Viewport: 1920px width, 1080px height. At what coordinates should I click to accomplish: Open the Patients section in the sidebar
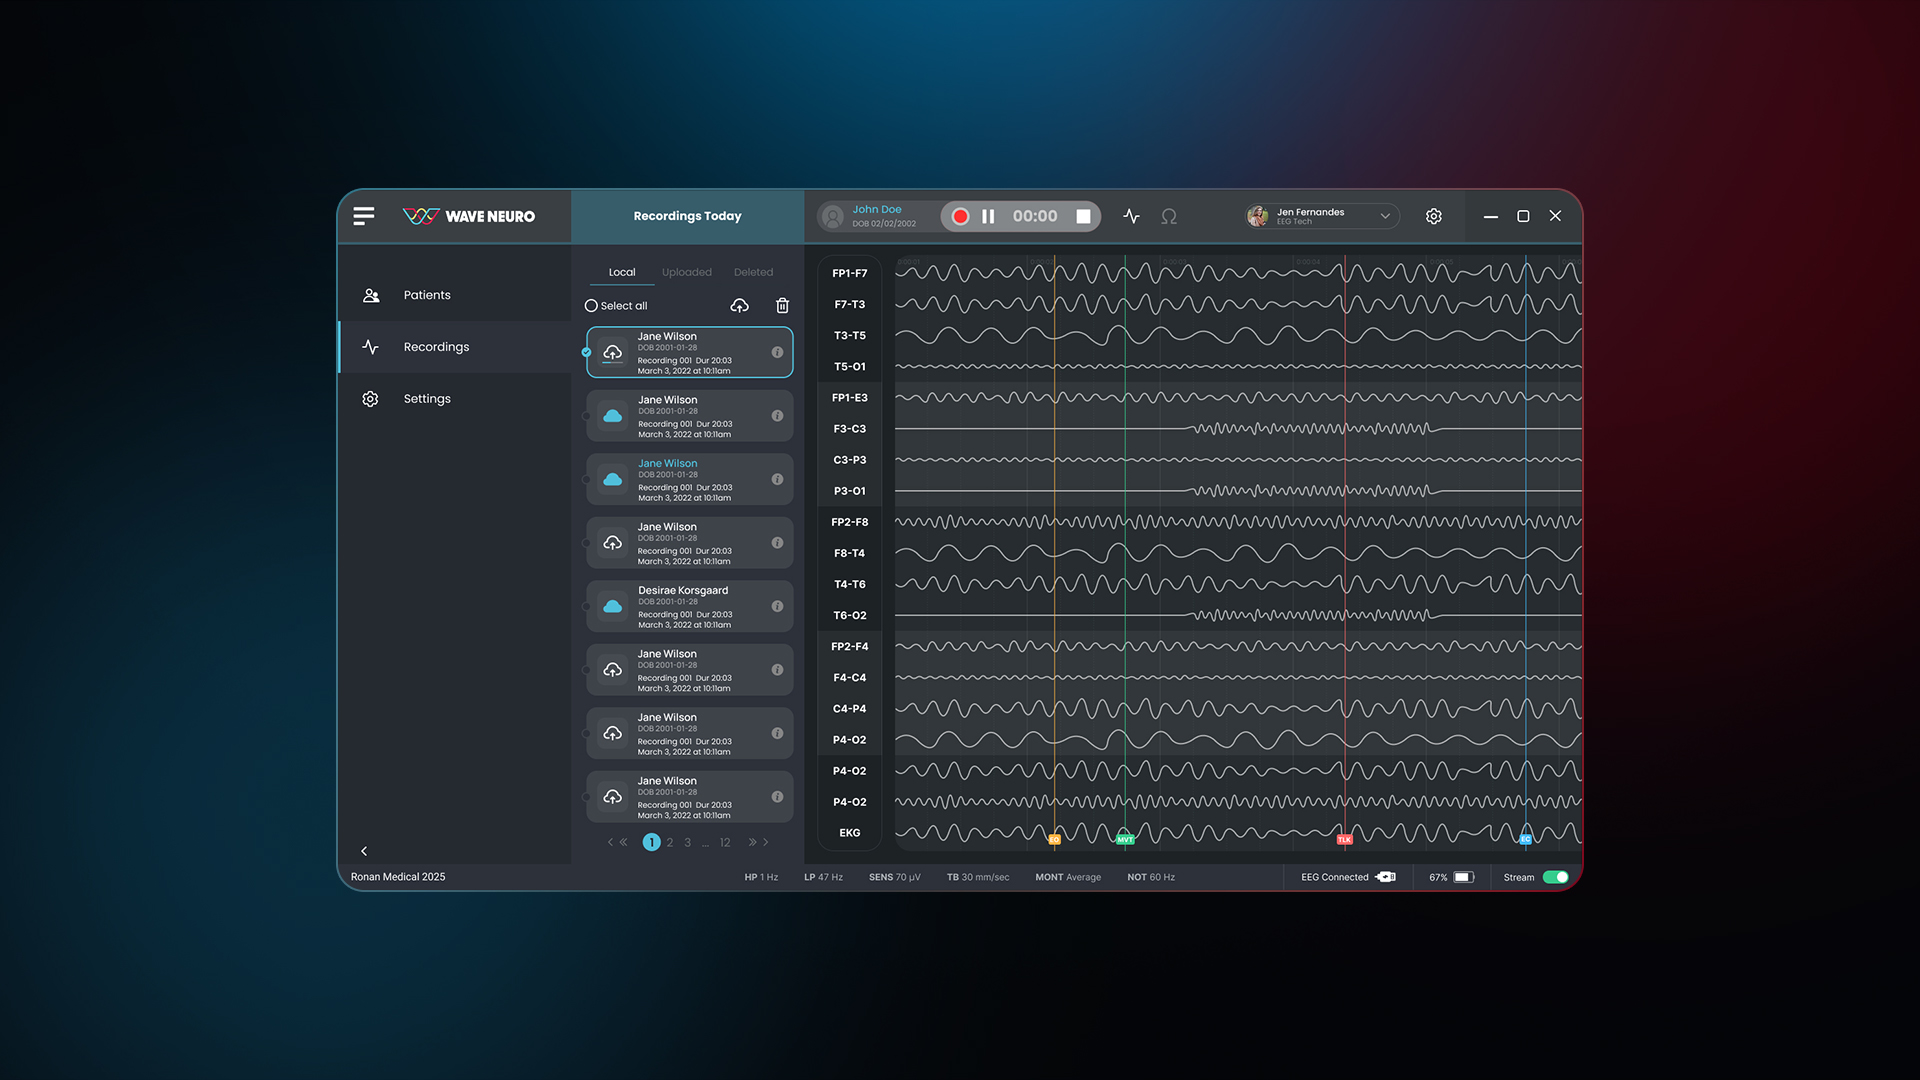[455, 295]
